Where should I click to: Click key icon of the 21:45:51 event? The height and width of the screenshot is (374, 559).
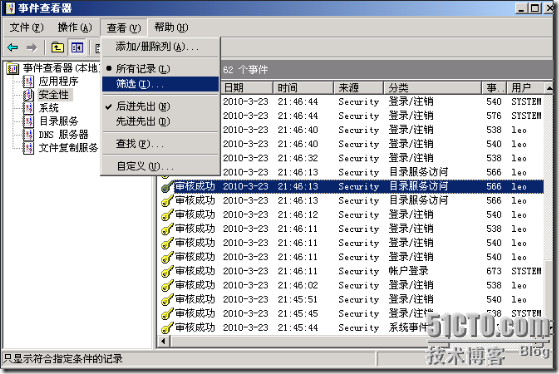click(167, 300)
